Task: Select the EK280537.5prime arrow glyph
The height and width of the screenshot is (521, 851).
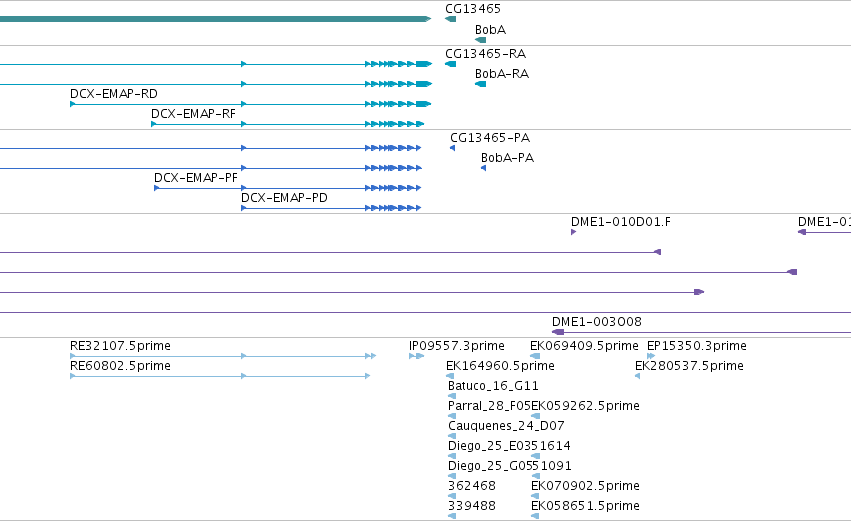Action: [638, 376]
